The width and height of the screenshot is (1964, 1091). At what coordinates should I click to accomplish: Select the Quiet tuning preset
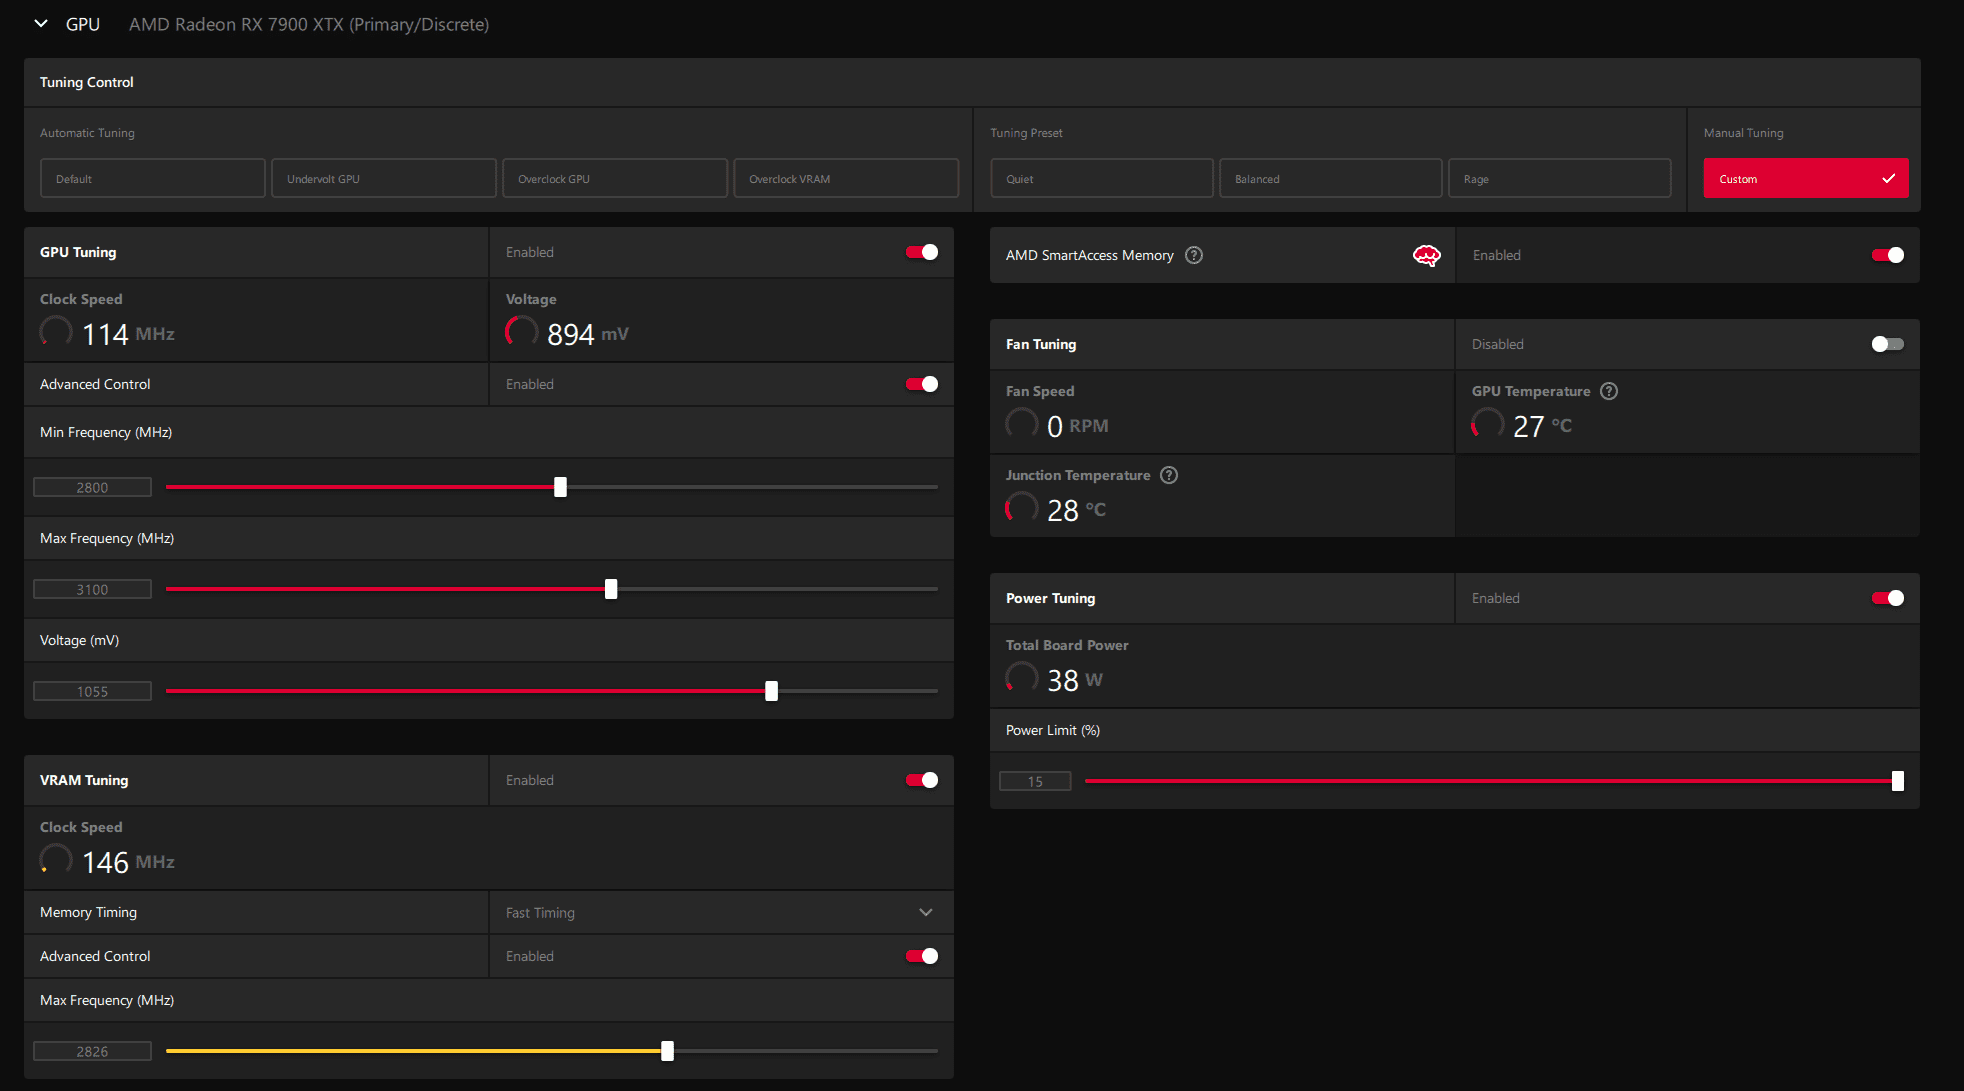[1101, 179]
